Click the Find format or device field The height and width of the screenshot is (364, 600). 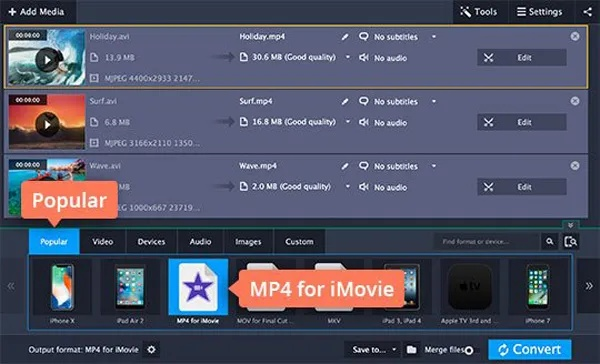pyautogui.click(x=486, y=242)
